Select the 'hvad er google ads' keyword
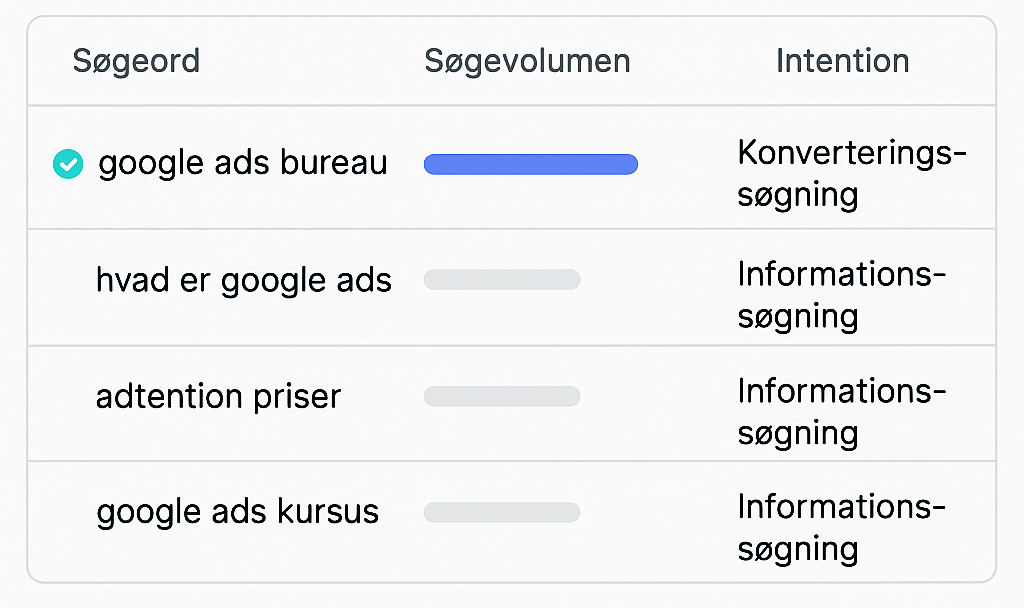Image resolution: width=1024 pixels, height=608 pixels. click(x=243, y=281)
